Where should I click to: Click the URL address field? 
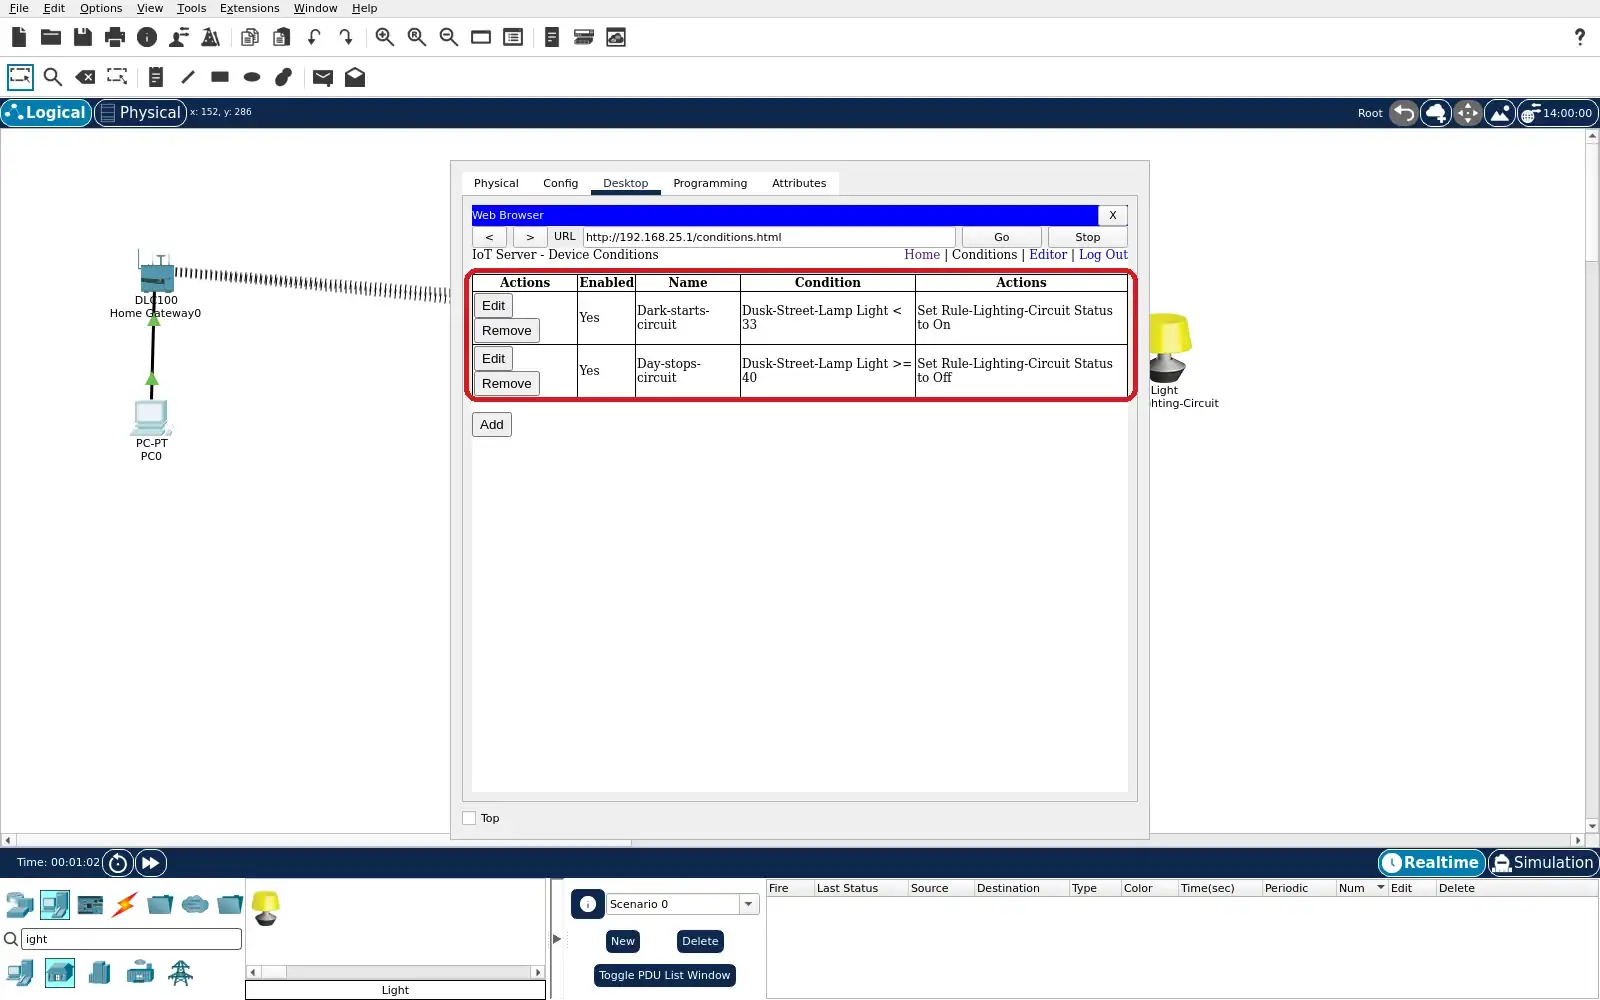click(x=769, y=237)
